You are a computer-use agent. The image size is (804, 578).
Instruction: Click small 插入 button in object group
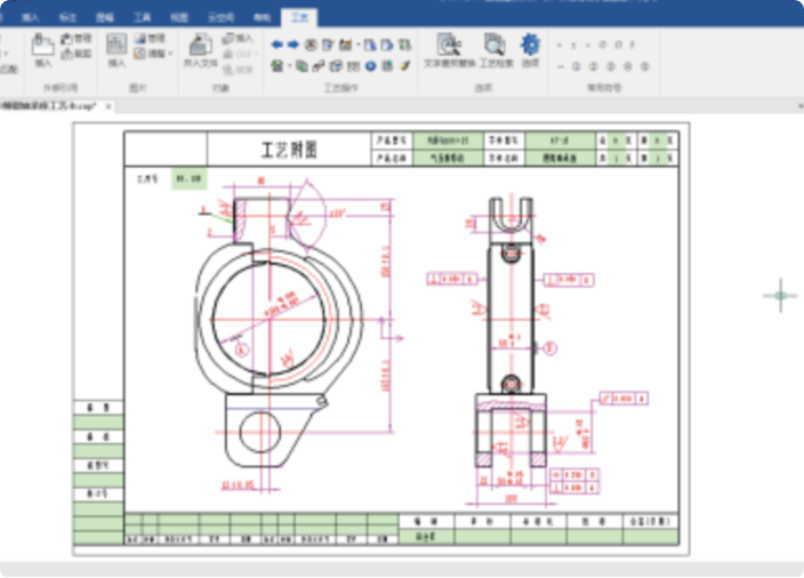238,38
